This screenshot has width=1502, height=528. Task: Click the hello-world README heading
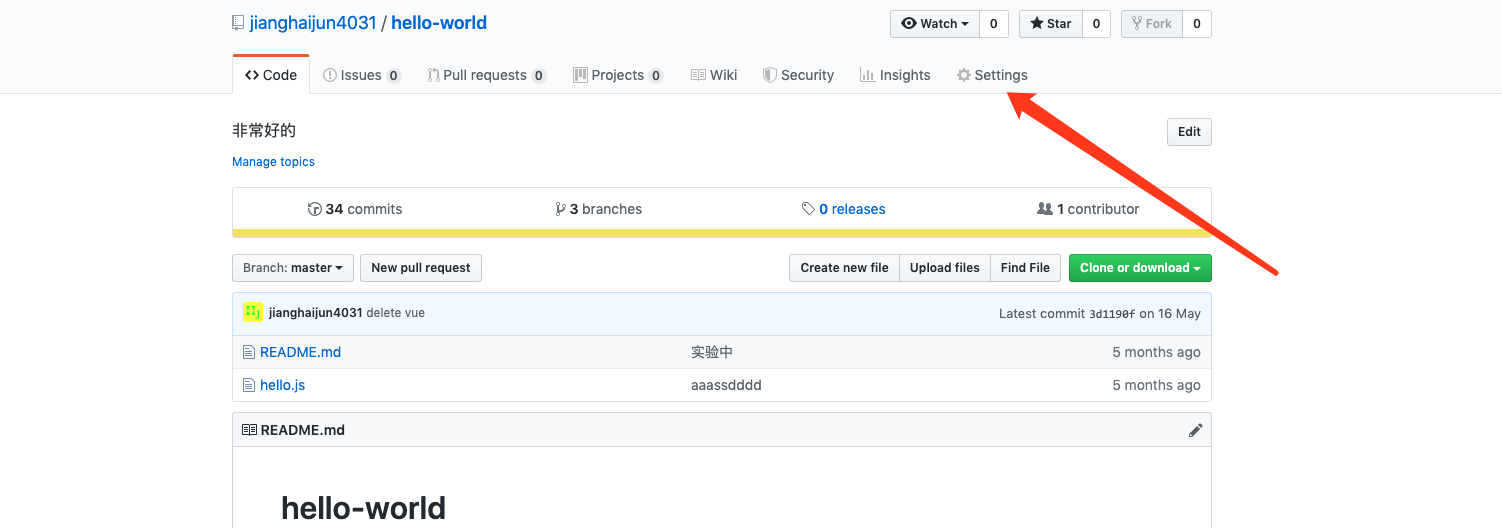pyautogui.click(x=363, y=508)
